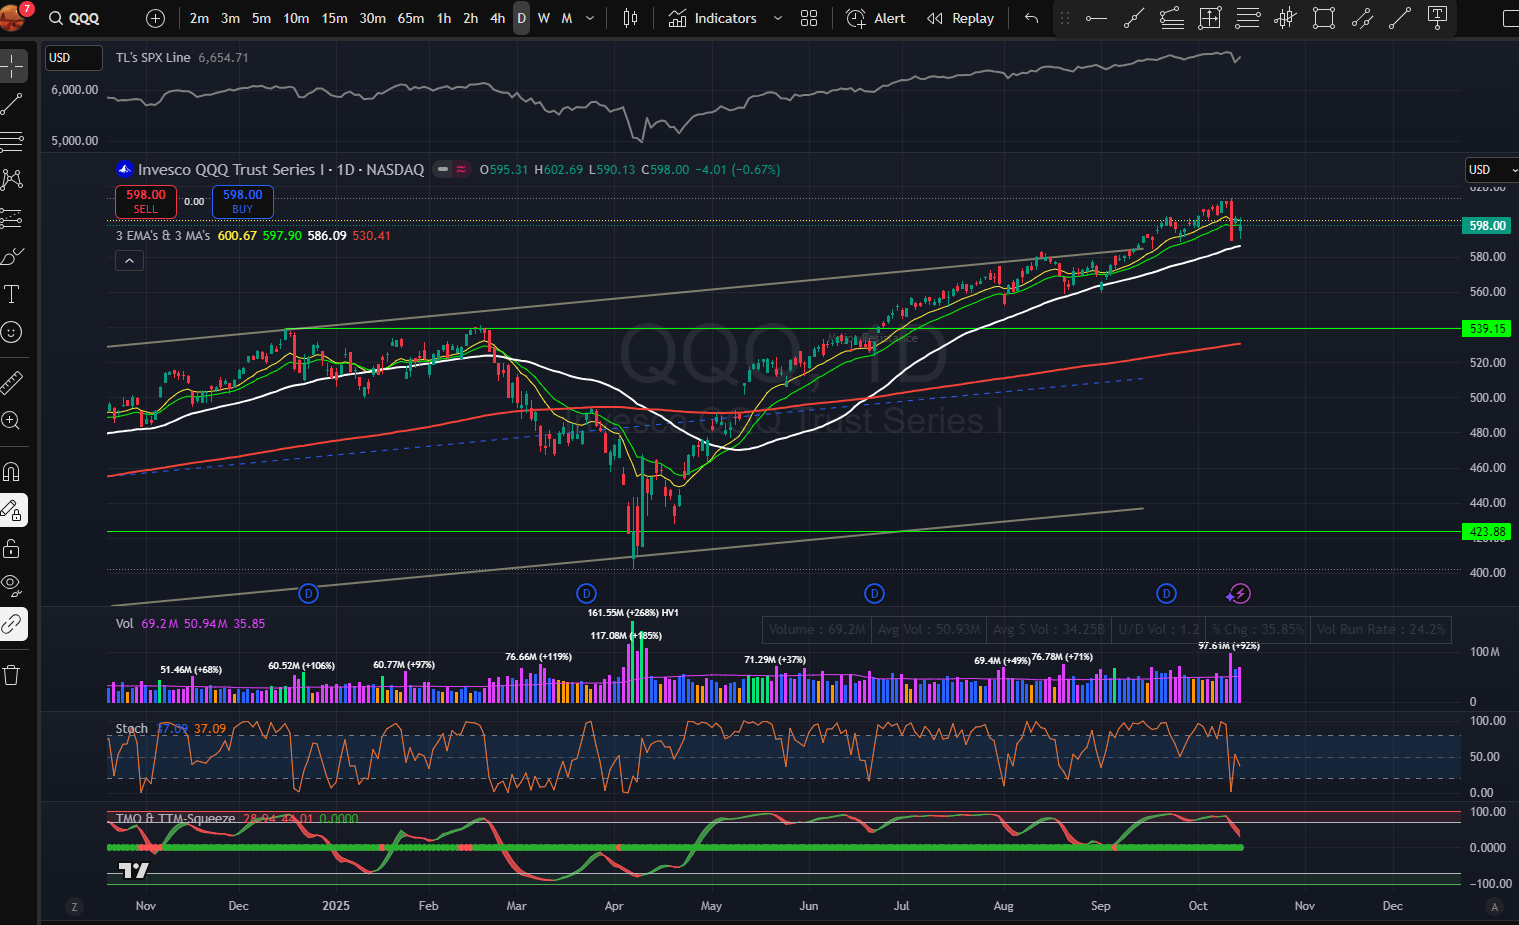Toggle hide all drawings eye icon
Image resolution: width=1519 pixels, height=925 pixels.
pyautogui.click(x=13, y=586)
